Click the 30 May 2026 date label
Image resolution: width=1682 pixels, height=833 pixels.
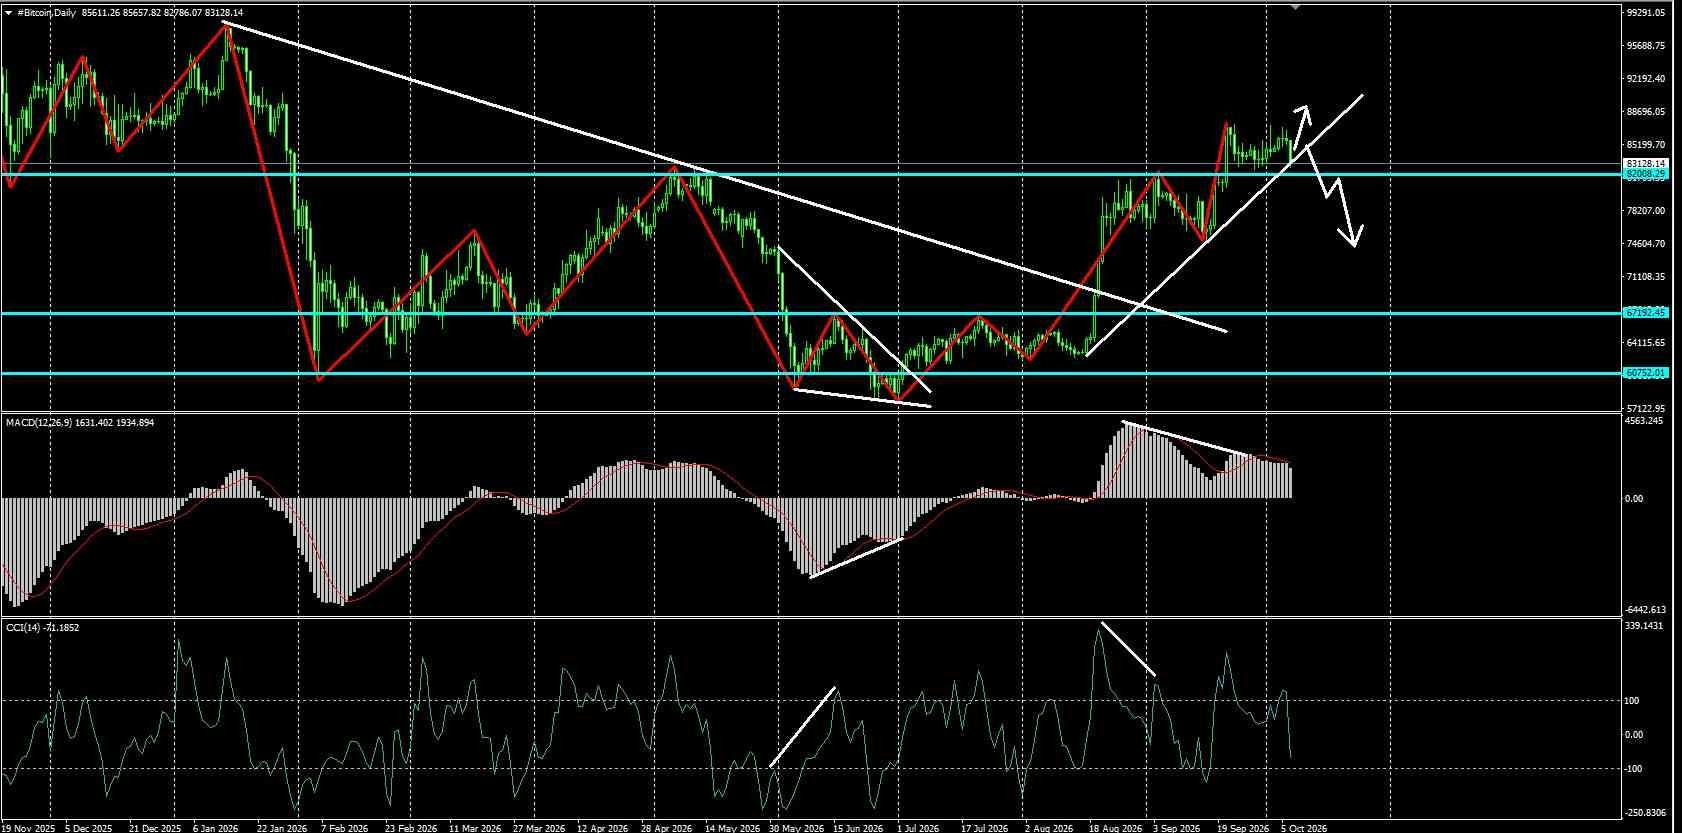pos(795,828)
